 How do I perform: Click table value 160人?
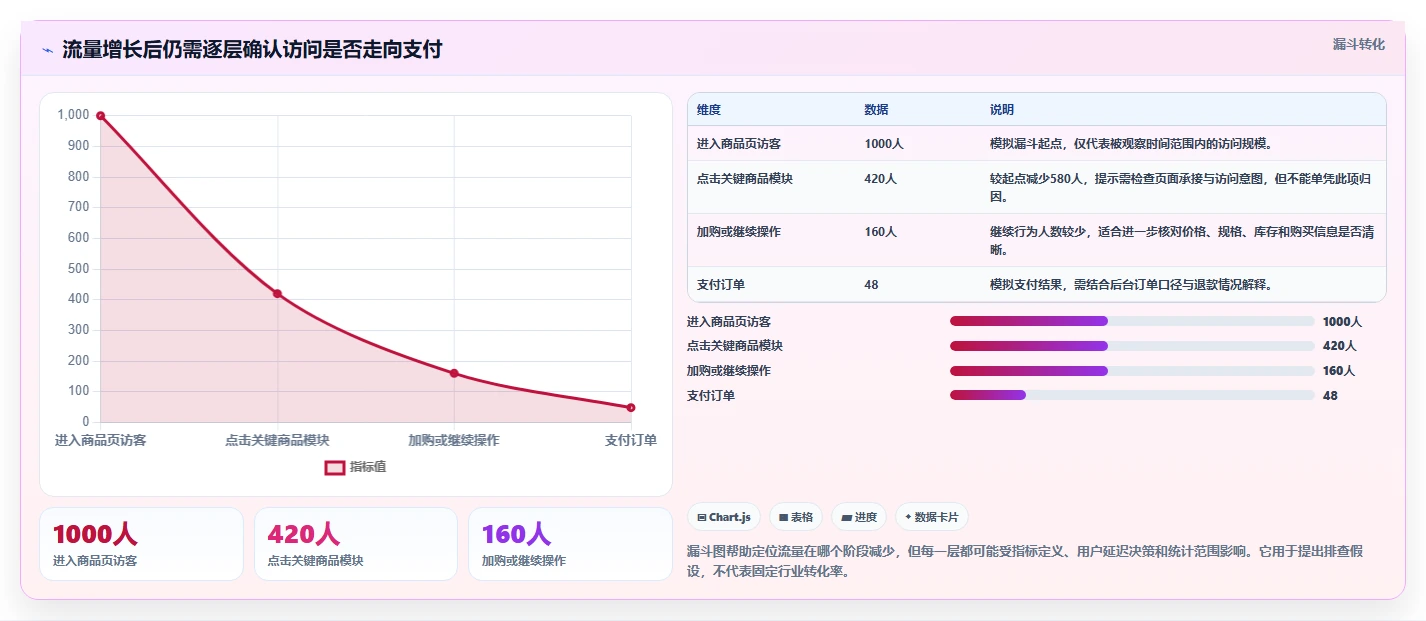point(881,231)
